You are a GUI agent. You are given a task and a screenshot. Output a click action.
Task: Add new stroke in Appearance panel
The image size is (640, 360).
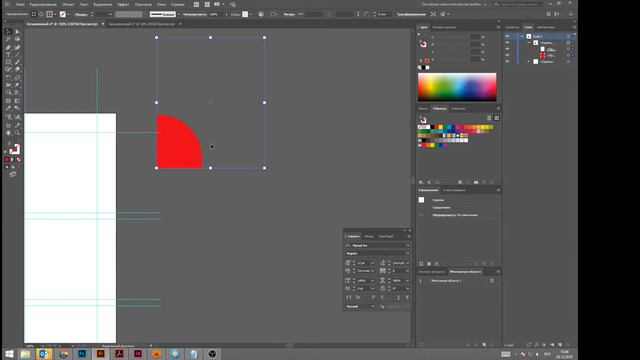[x=421, y=264]
